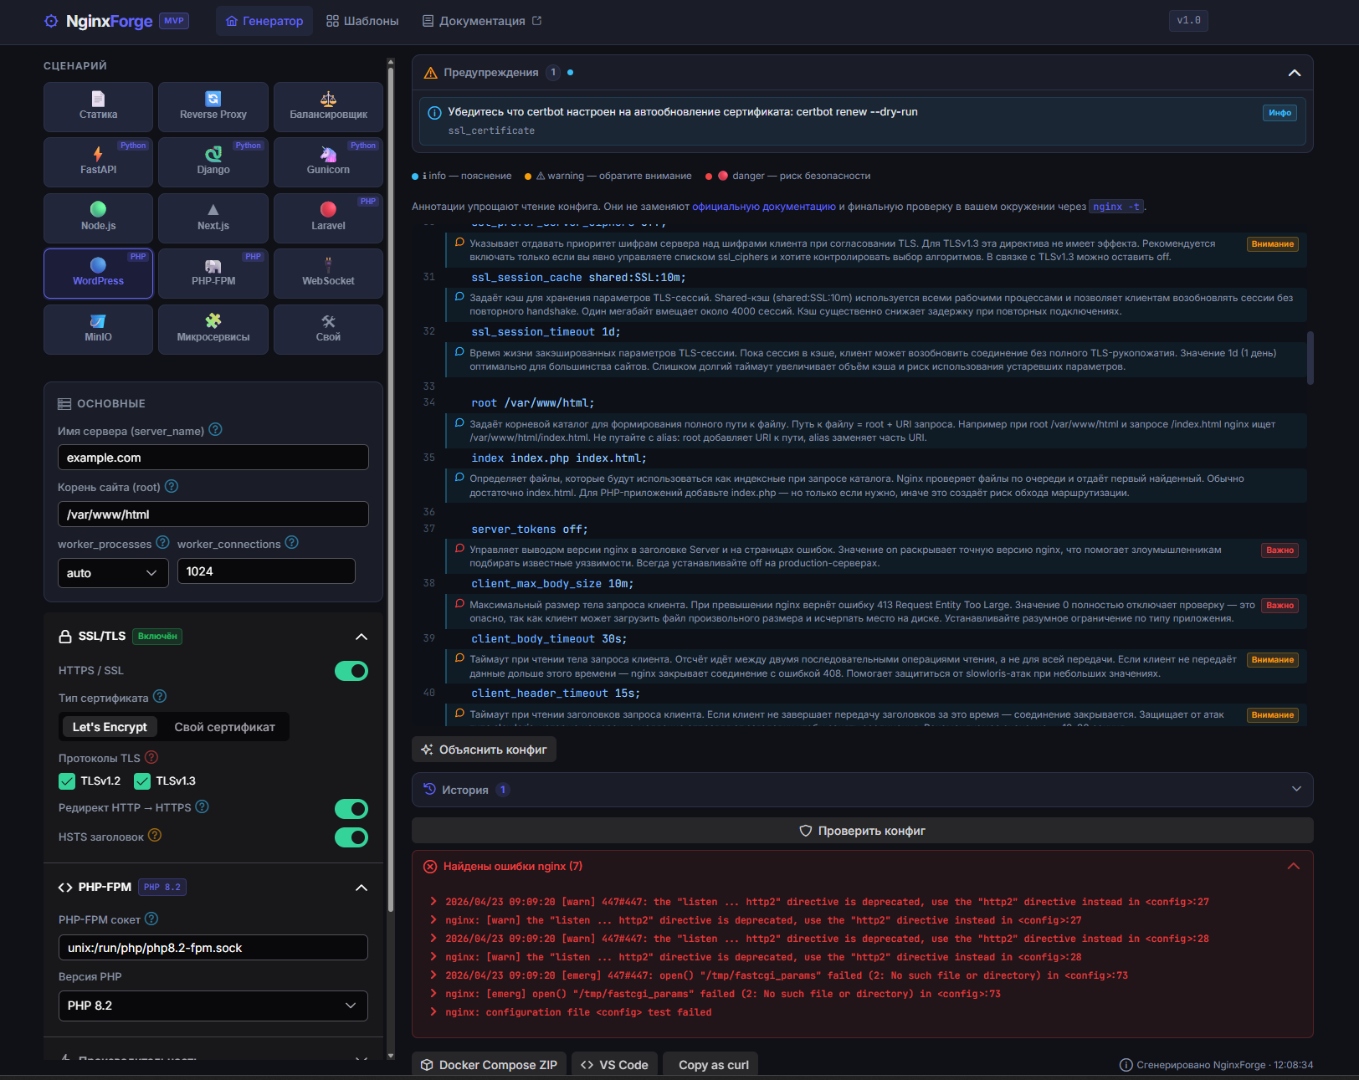This screenshot has width=1359, height=1080.
Task: Click the PHP-FPM сокет input field
Action: [213, 947]
